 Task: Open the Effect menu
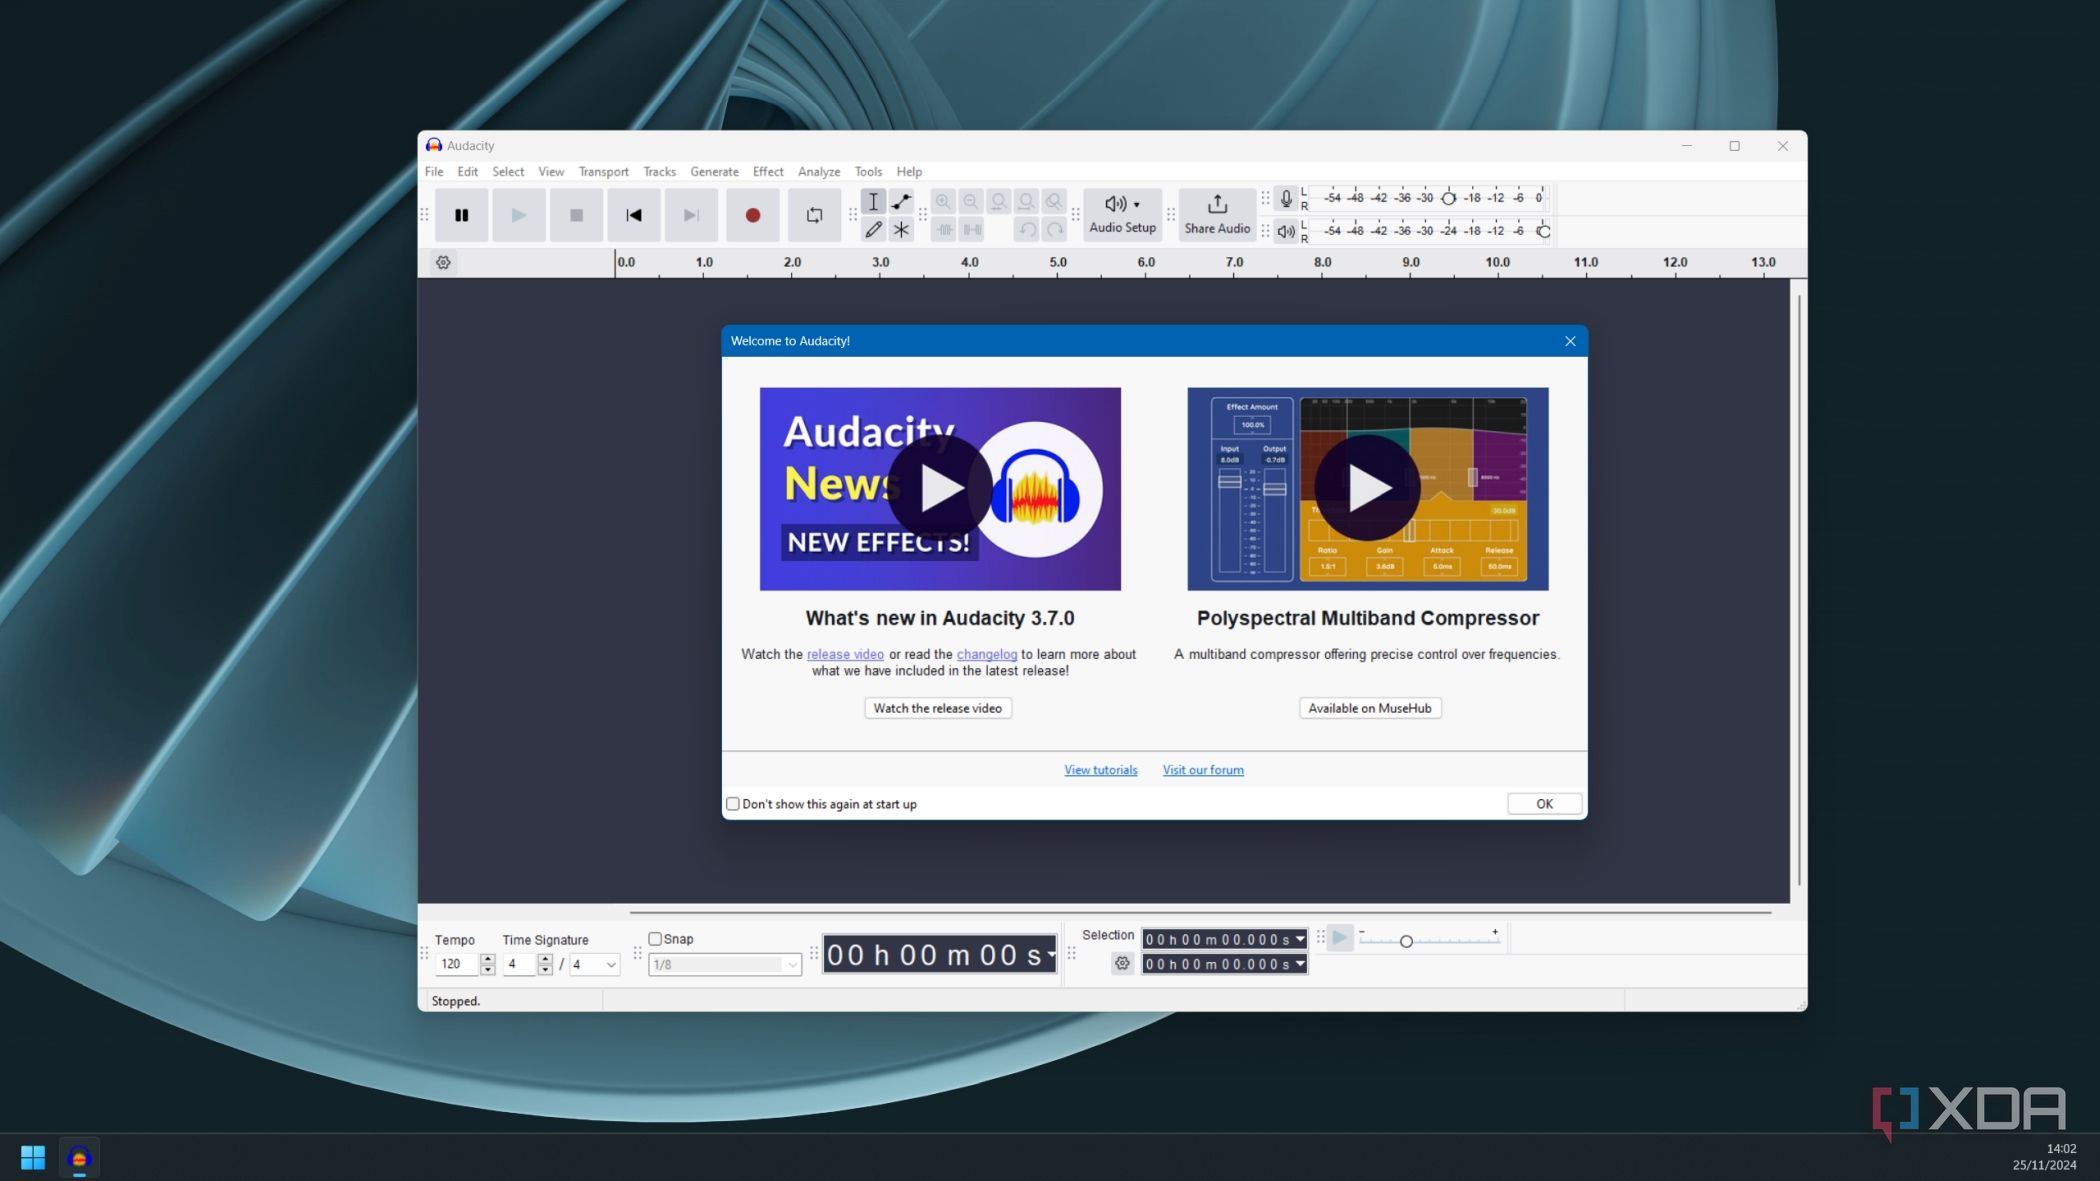[x=768, y=172]
